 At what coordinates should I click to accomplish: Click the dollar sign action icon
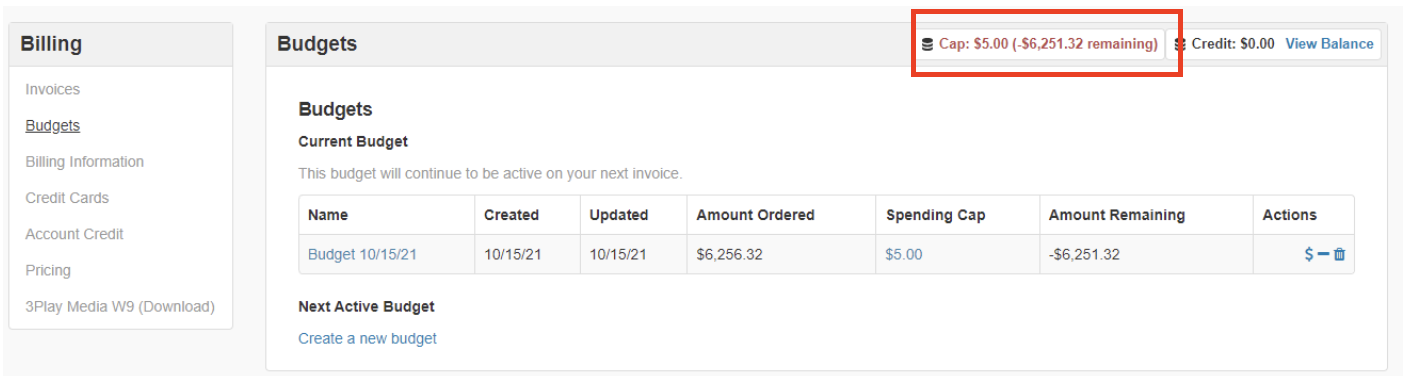coord(1309,254)
